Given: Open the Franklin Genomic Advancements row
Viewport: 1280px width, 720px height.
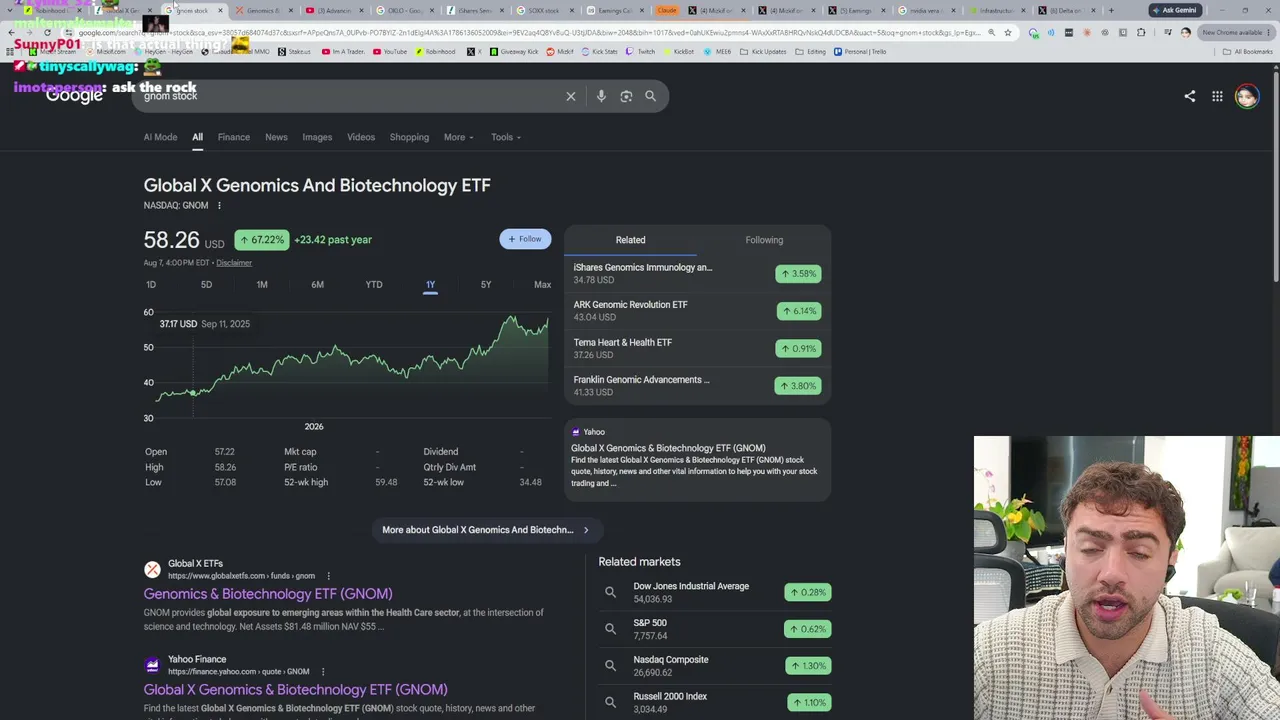Looking at the screenshot, I should [697, 386].
